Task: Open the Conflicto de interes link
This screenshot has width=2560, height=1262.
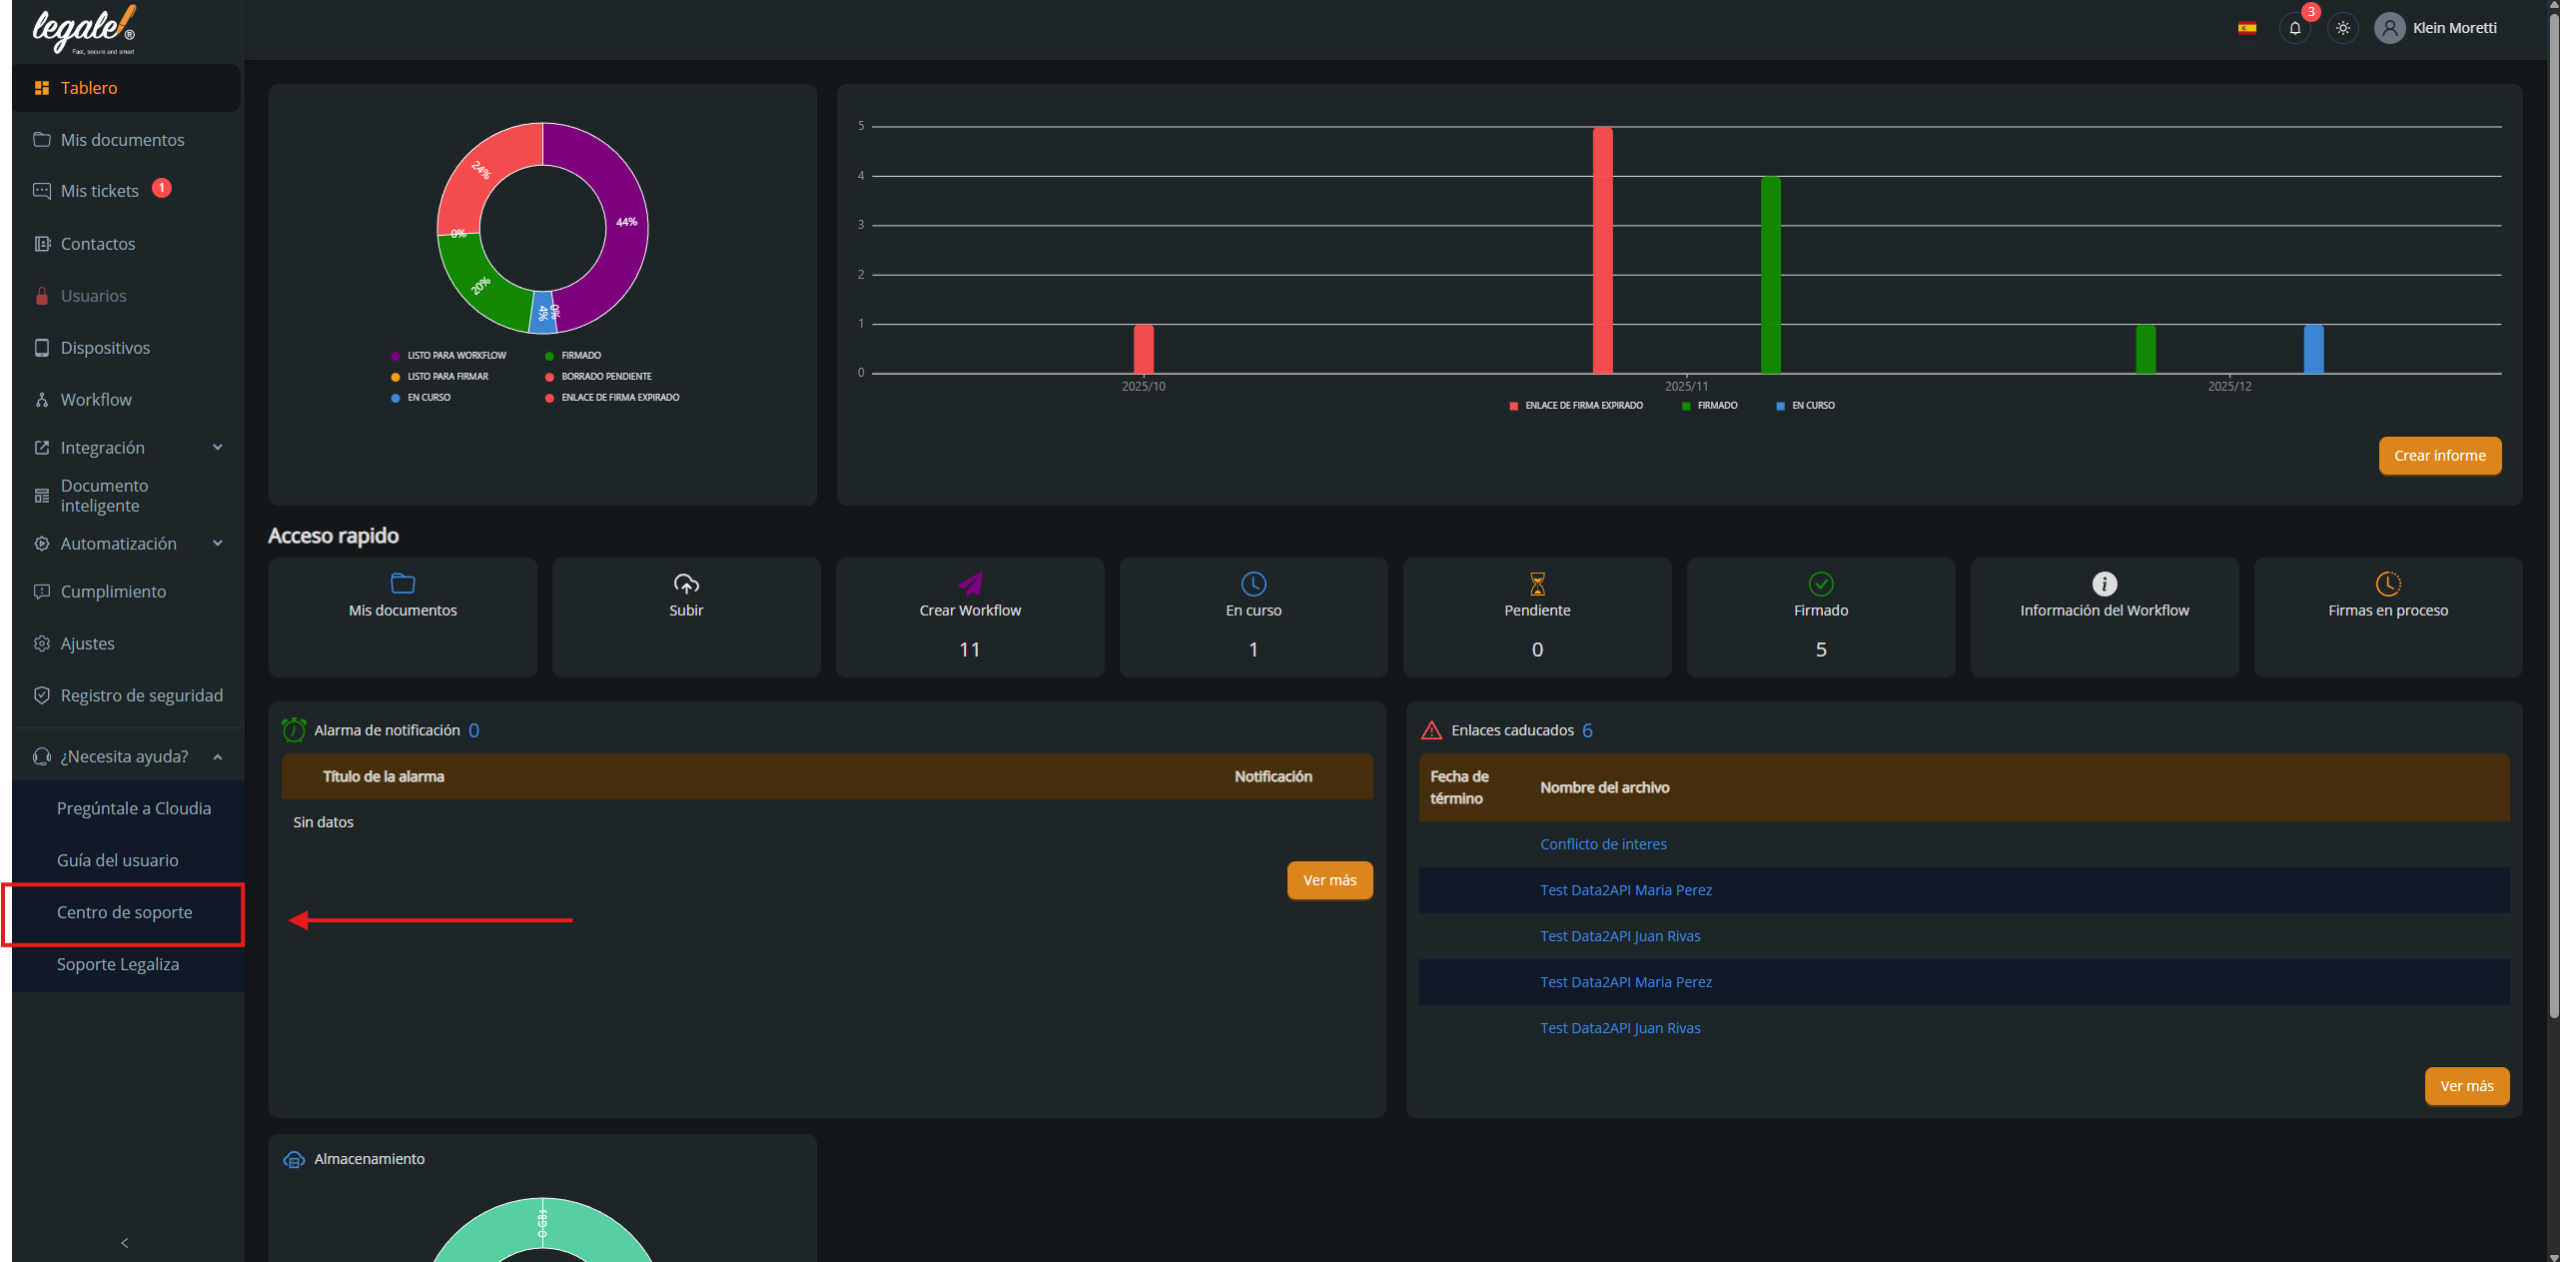Action: [1603, 845]
